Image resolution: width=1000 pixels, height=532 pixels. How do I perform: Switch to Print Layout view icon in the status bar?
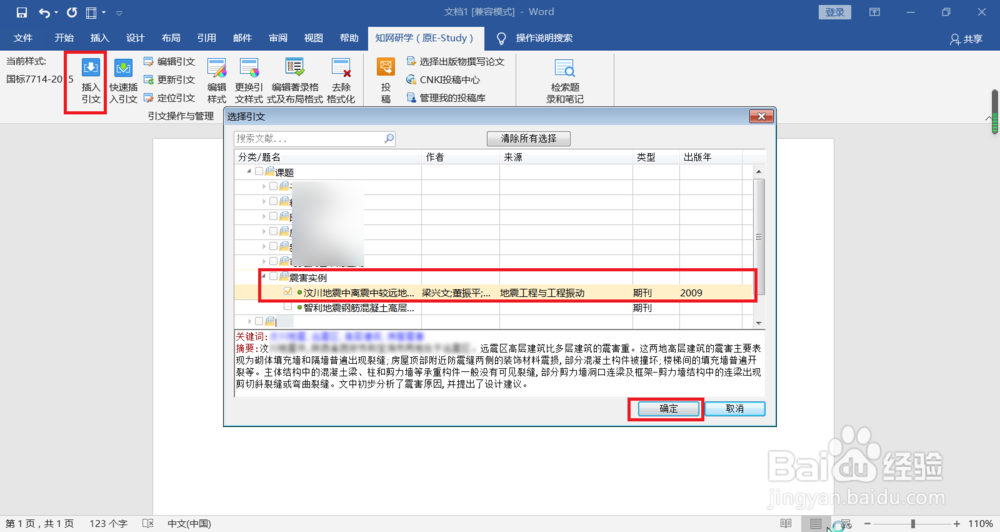[x=816, y=524]
